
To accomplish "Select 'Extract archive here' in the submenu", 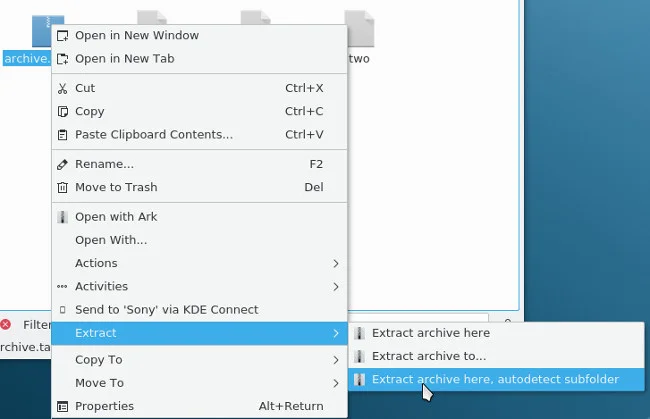I will 430,333.
